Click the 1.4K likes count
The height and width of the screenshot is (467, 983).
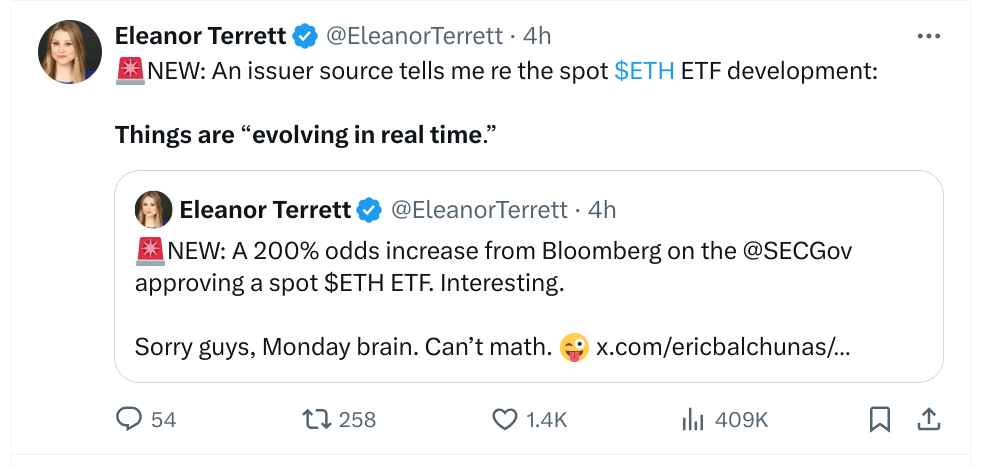coord(546,420)
